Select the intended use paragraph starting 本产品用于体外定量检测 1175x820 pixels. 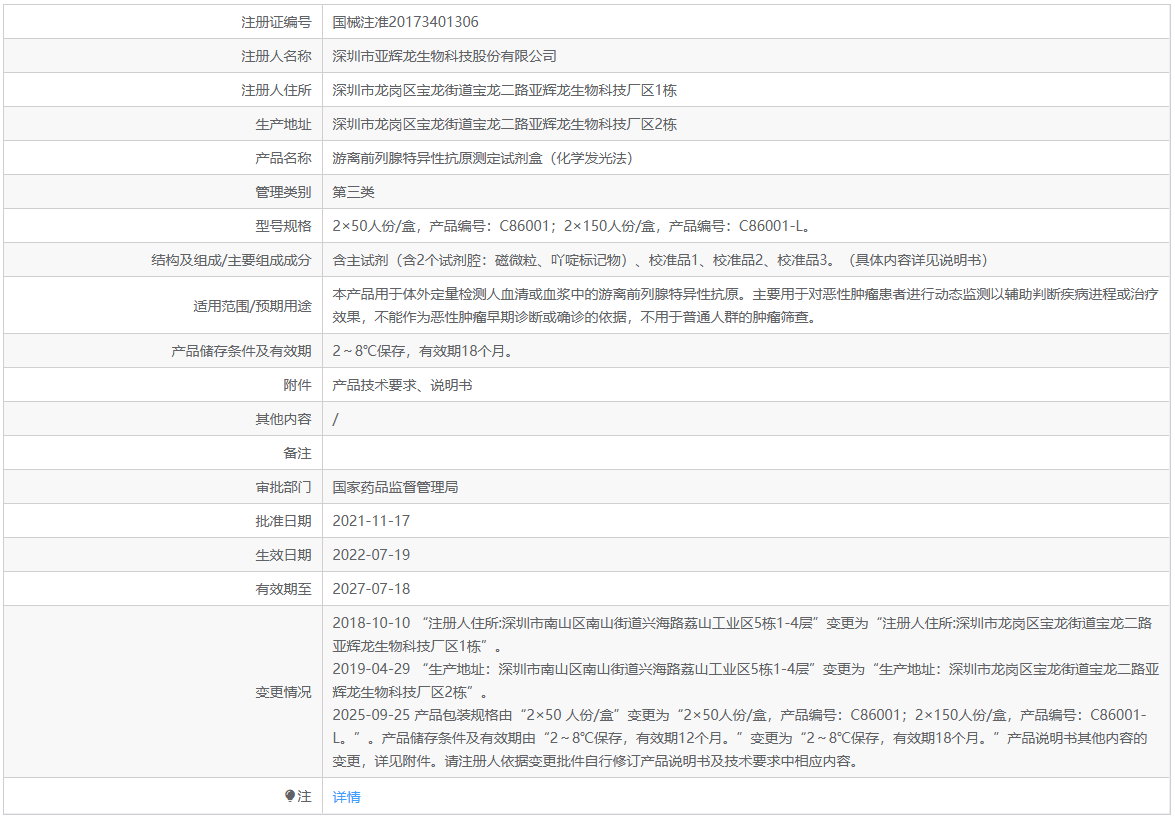pos(746,306)
